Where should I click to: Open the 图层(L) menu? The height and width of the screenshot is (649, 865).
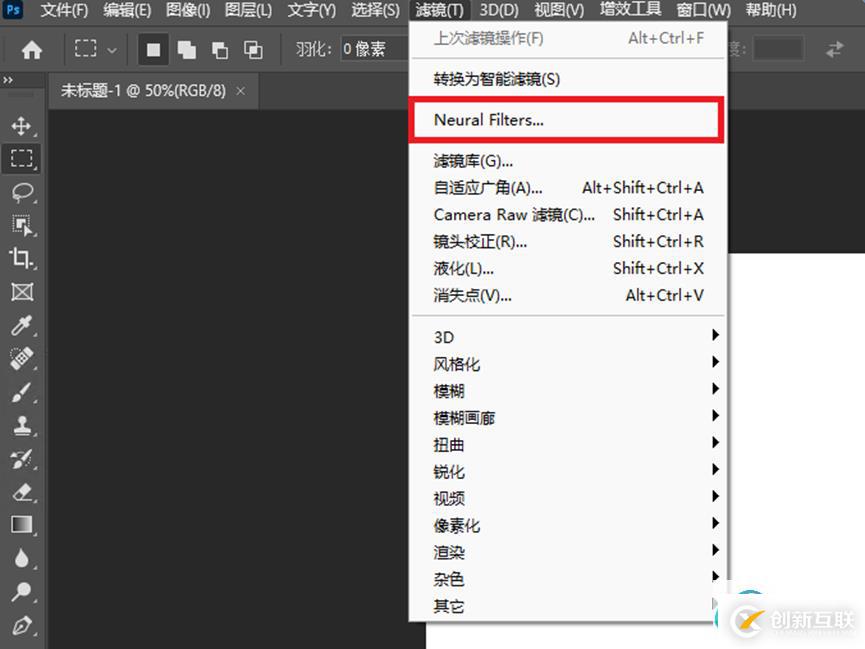click(248, 10)
